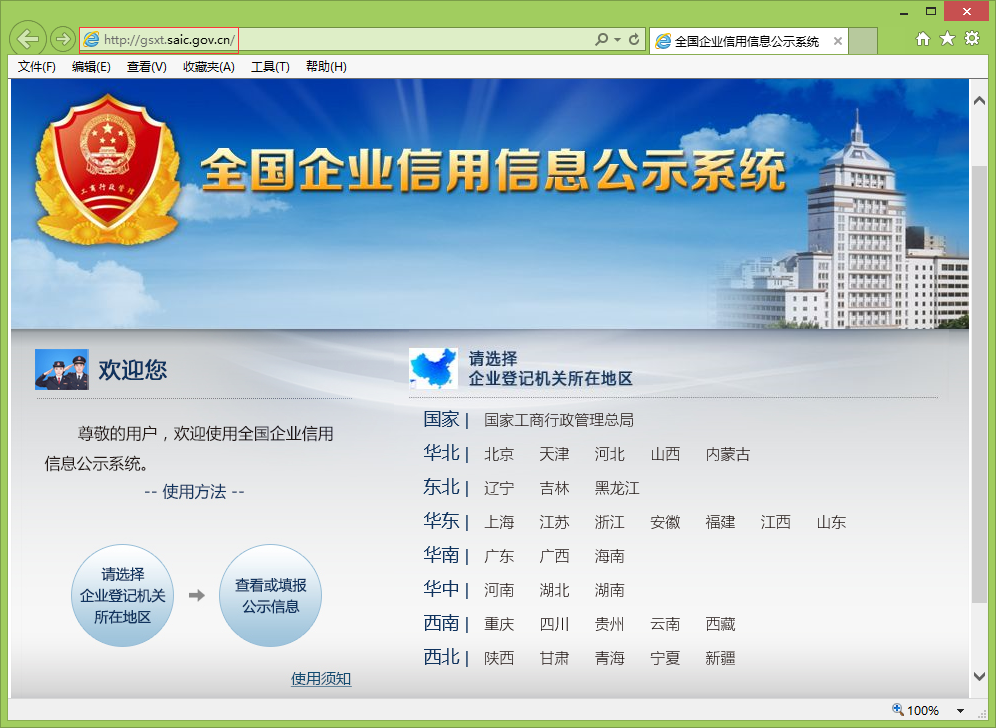
Task: Click the red national emblem badge logo
Action: point(108,169)
